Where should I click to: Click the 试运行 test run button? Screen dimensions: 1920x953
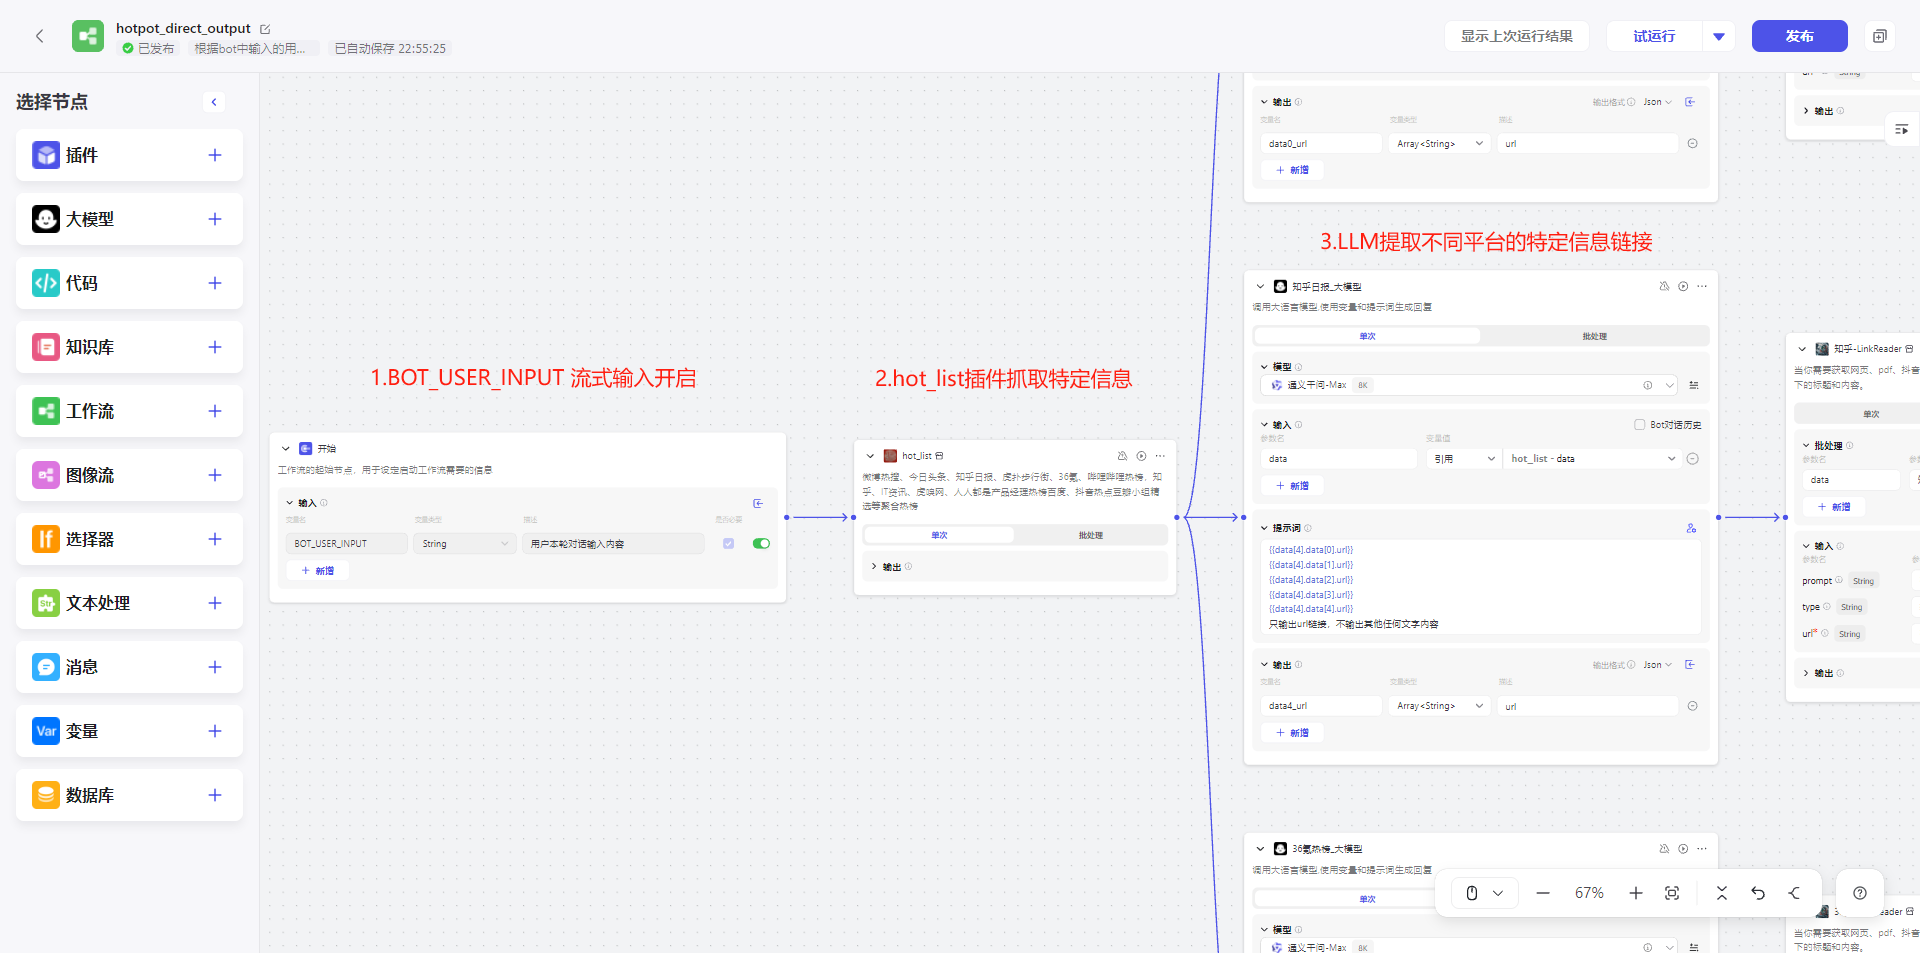pyautogui.click(x=1654, y=36)
